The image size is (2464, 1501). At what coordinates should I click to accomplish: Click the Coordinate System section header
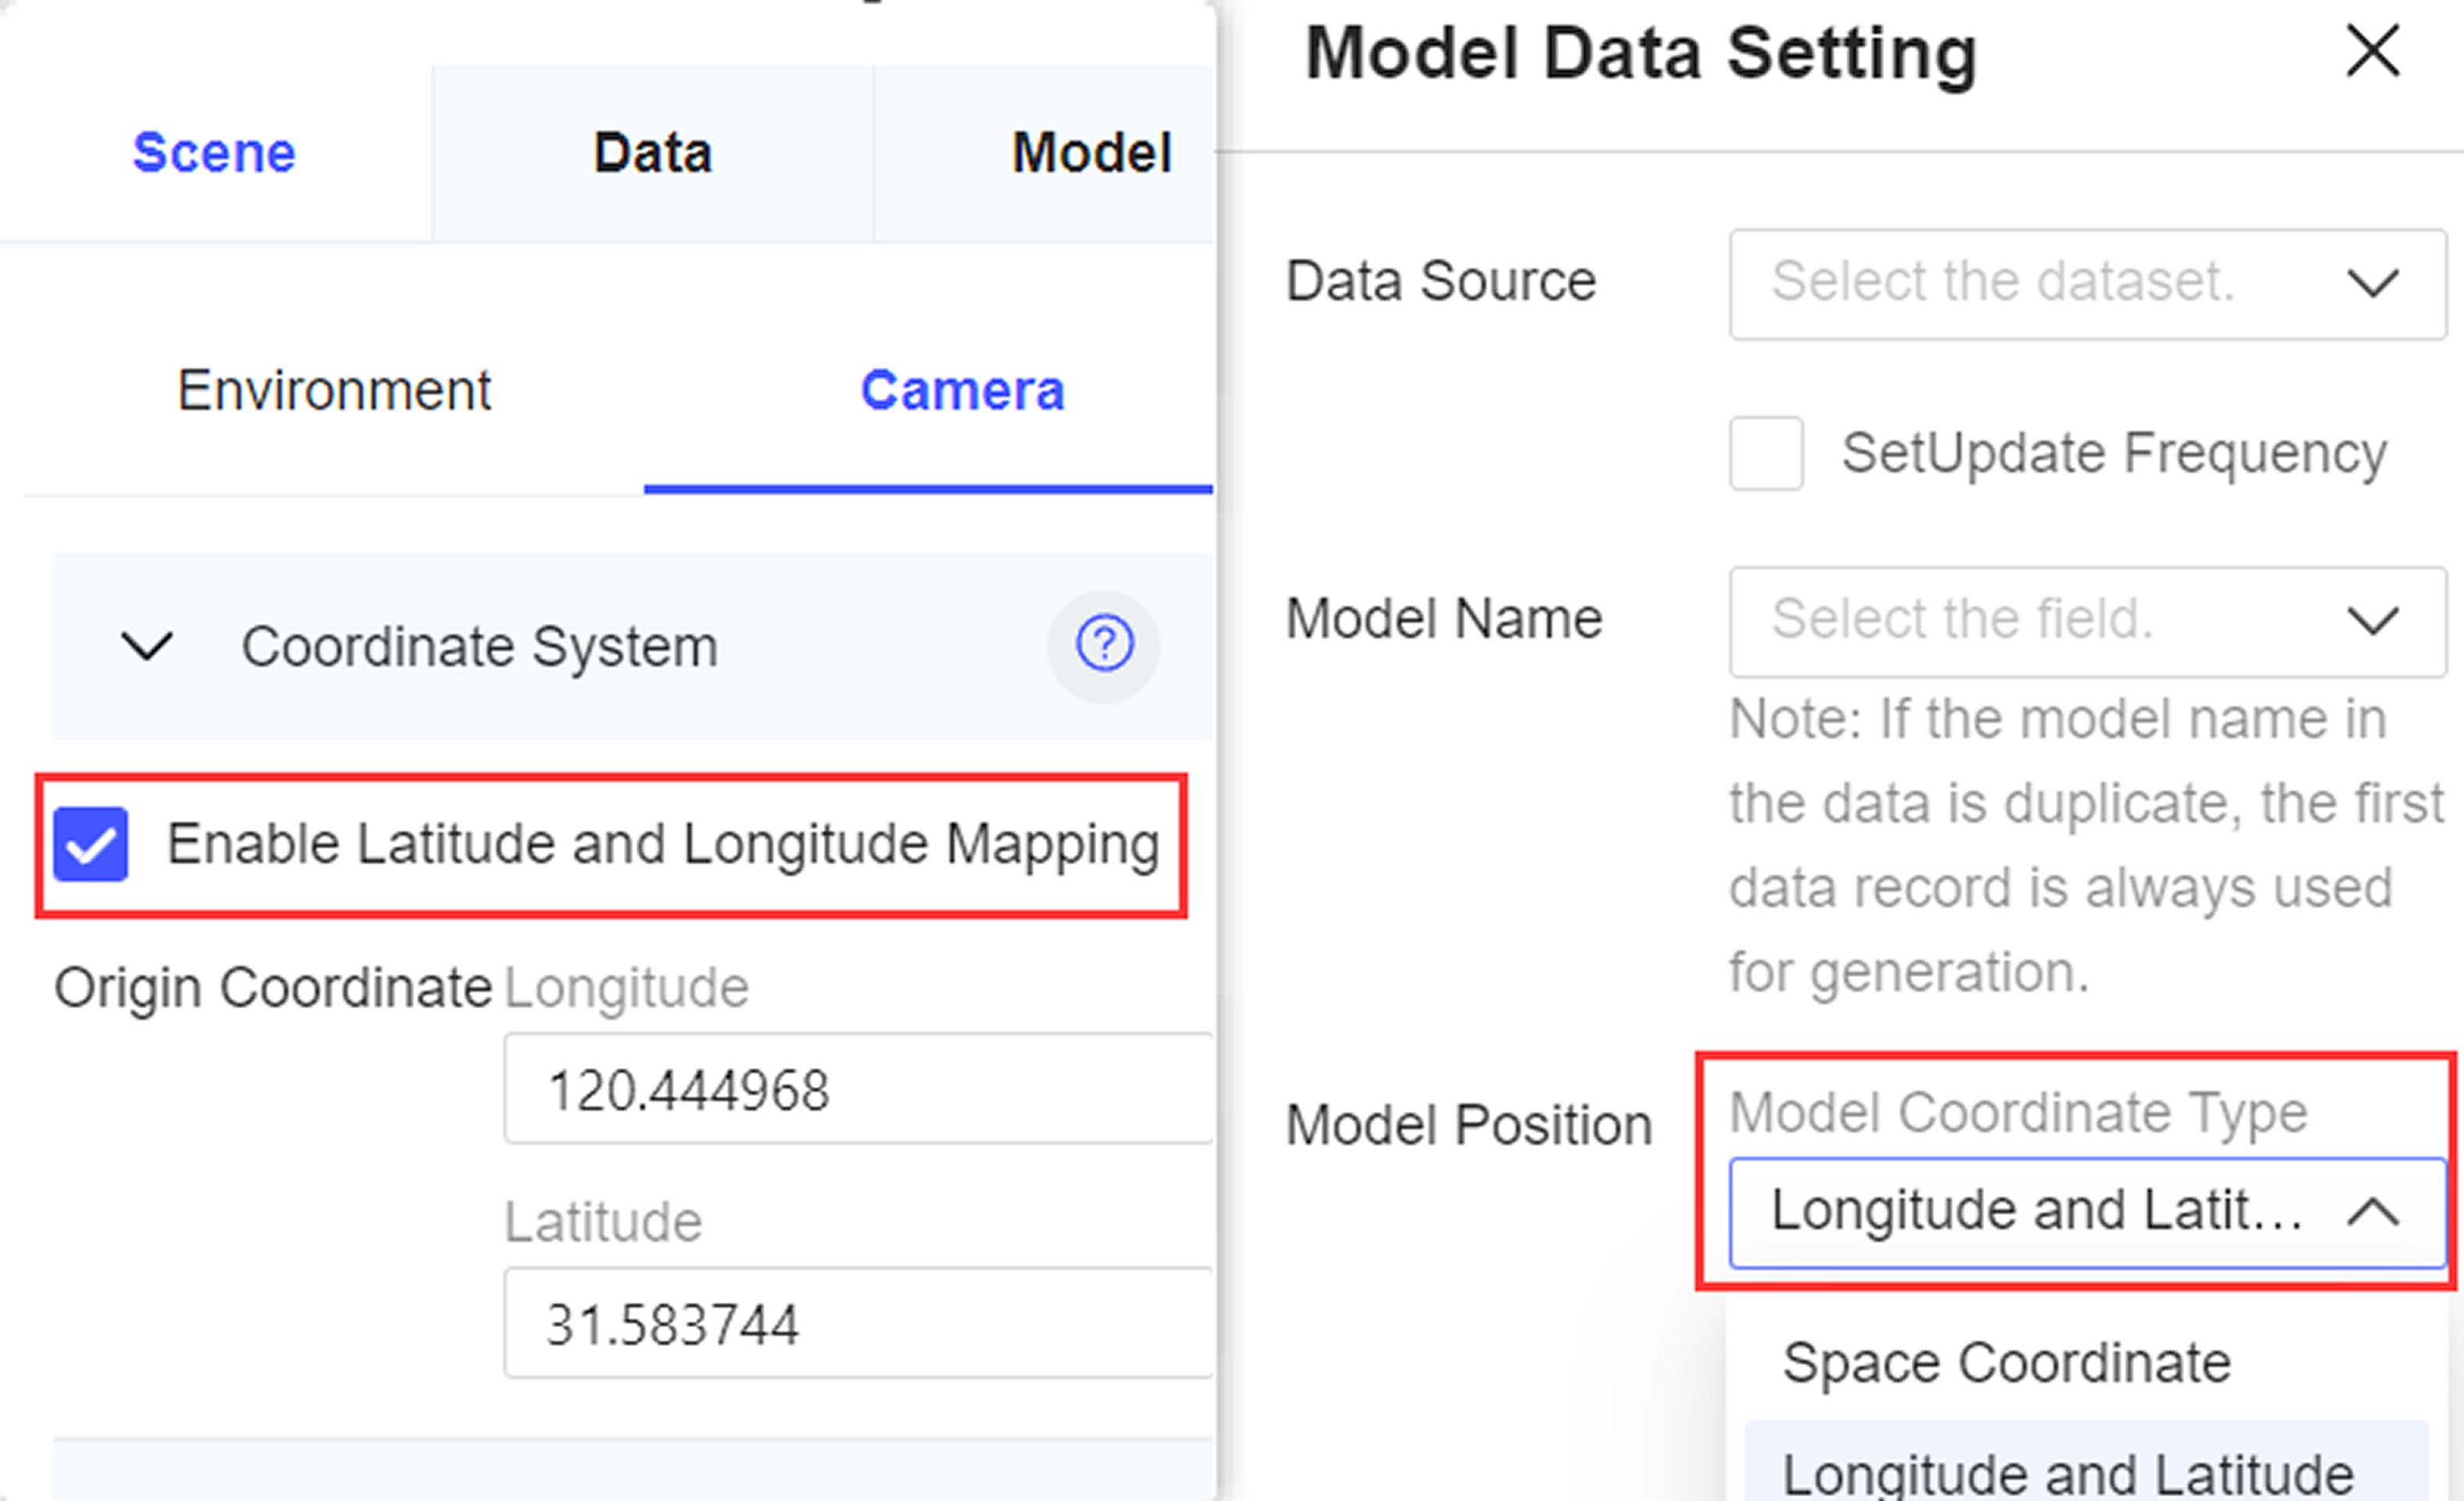point(480,646)
